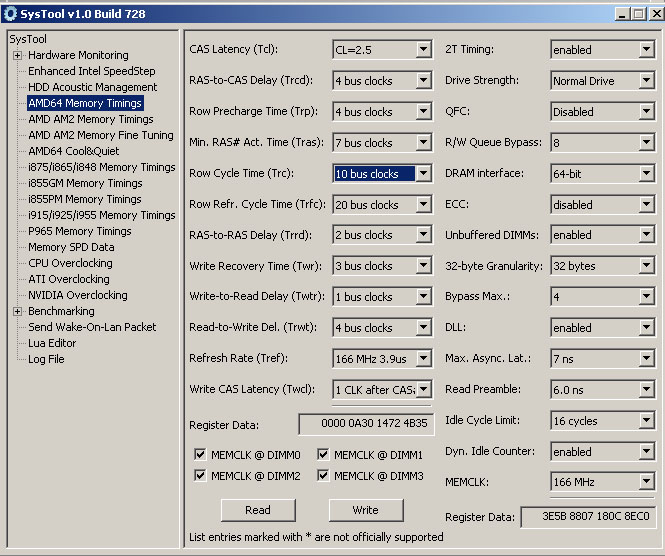Viewport: 665px width, 556px height.
Task: Open the Unbuffered DIMMs dropdown
Action: [603, 235]
